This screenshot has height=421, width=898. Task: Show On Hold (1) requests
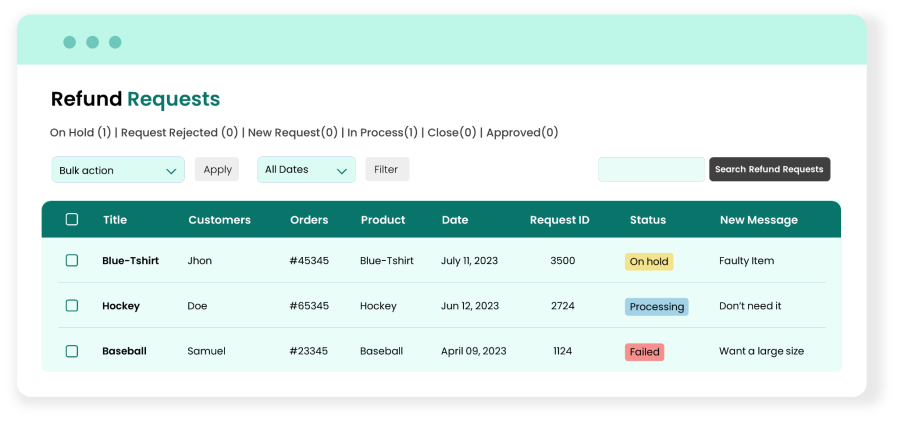80,132
